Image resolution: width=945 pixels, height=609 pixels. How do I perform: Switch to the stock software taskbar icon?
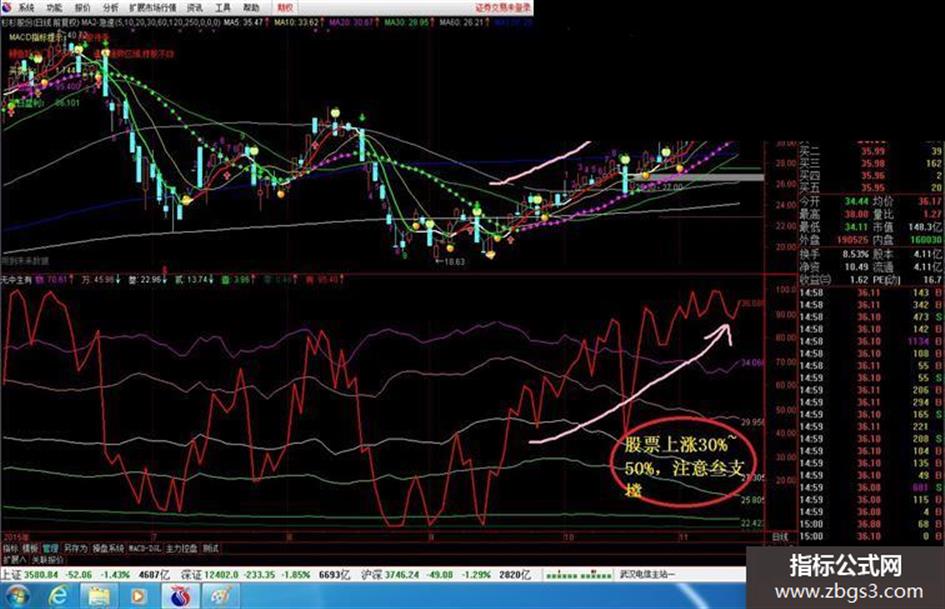[180, 596]
